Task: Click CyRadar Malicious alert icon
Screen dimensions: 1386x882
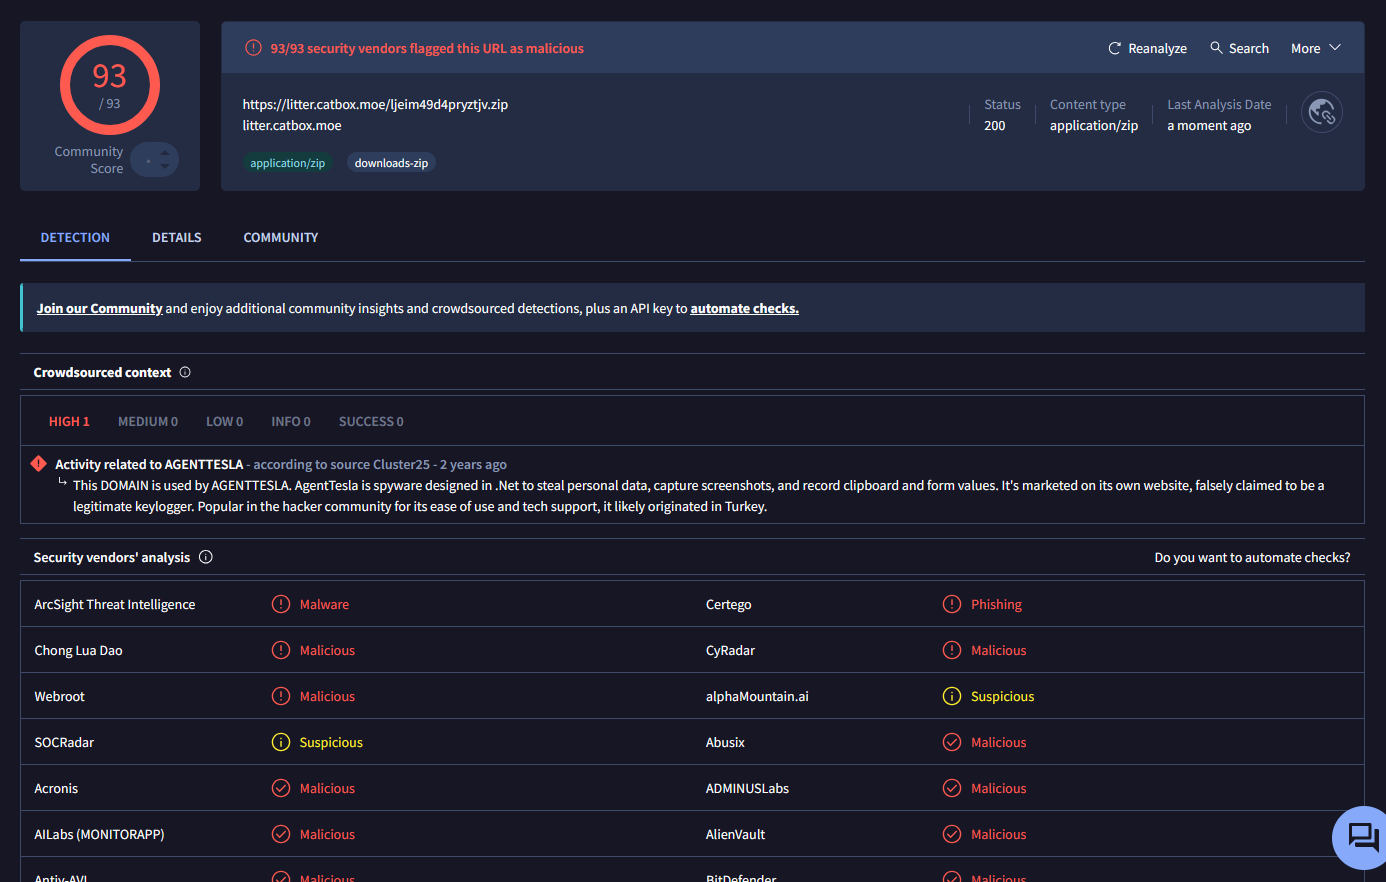Action: click(x=952, y=650)
